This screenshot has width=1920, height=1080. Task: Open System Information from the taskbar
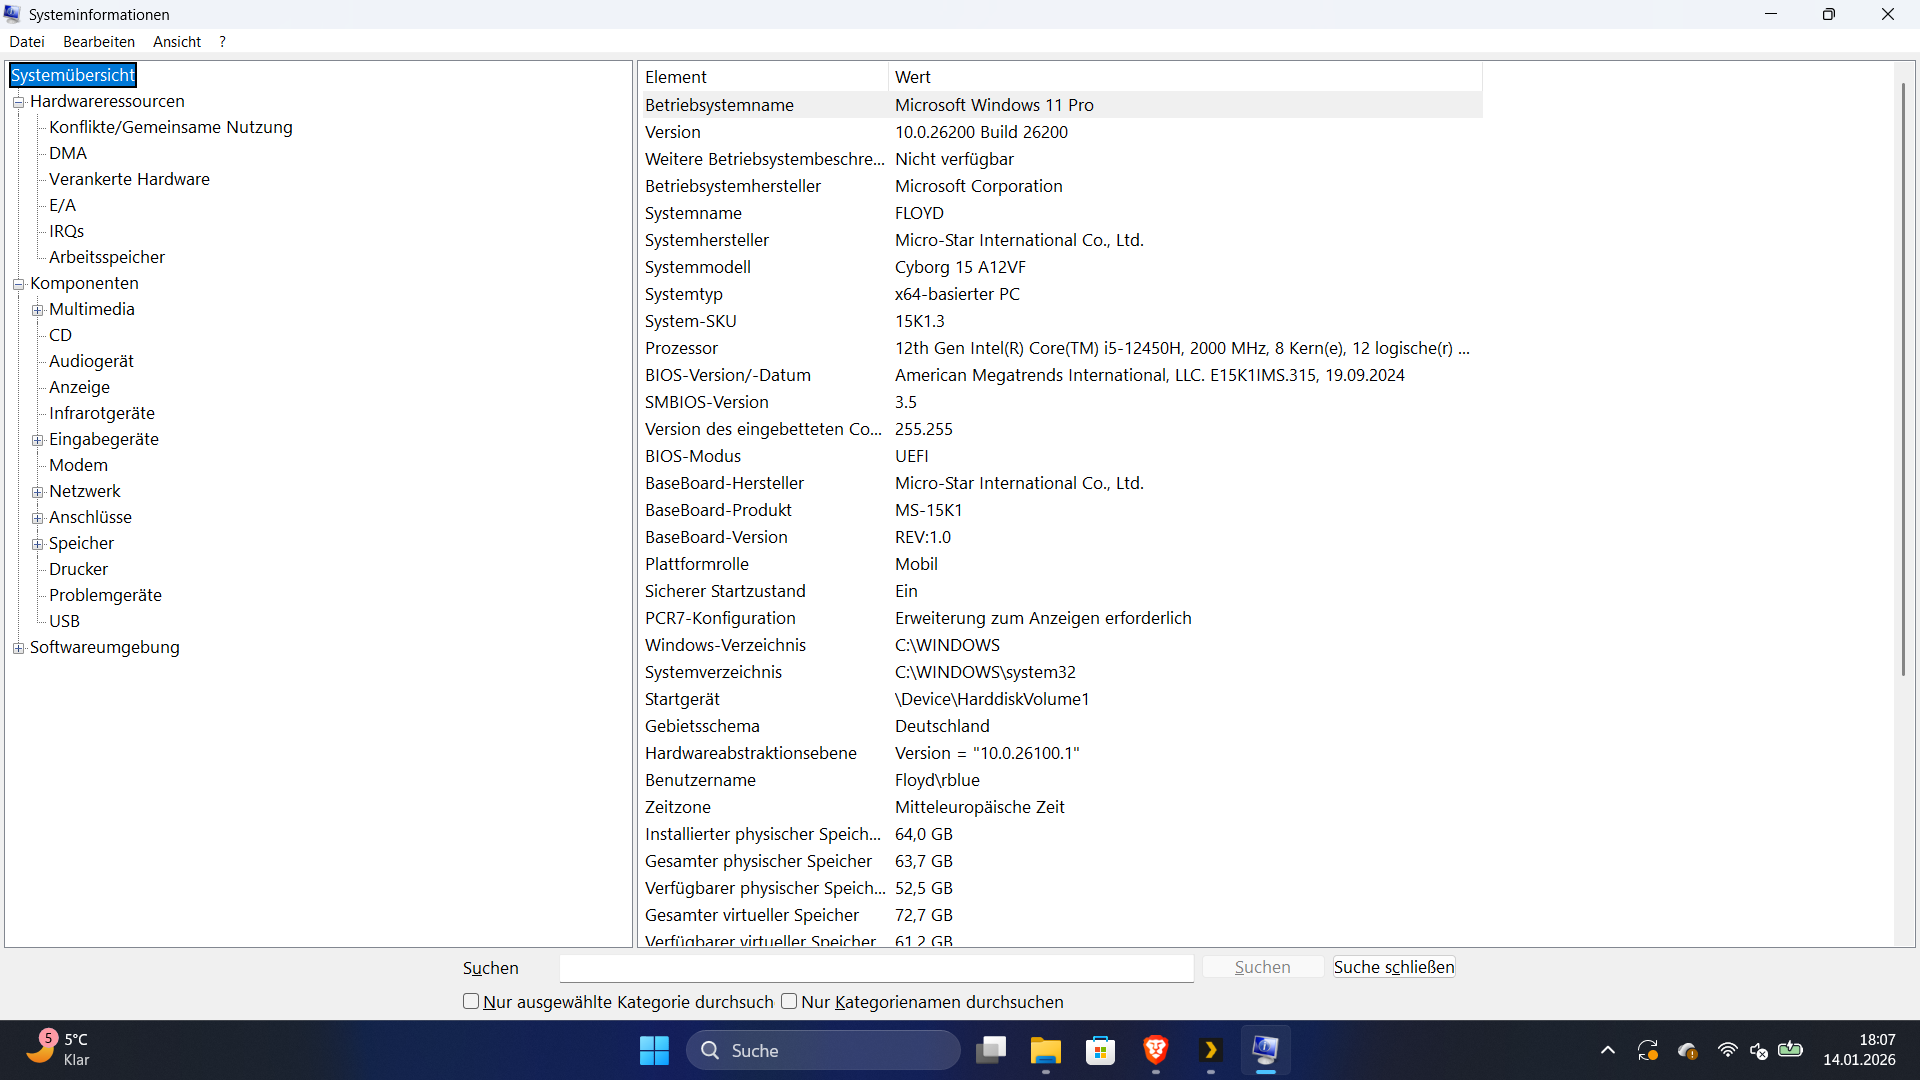tap(1265, 1050)
